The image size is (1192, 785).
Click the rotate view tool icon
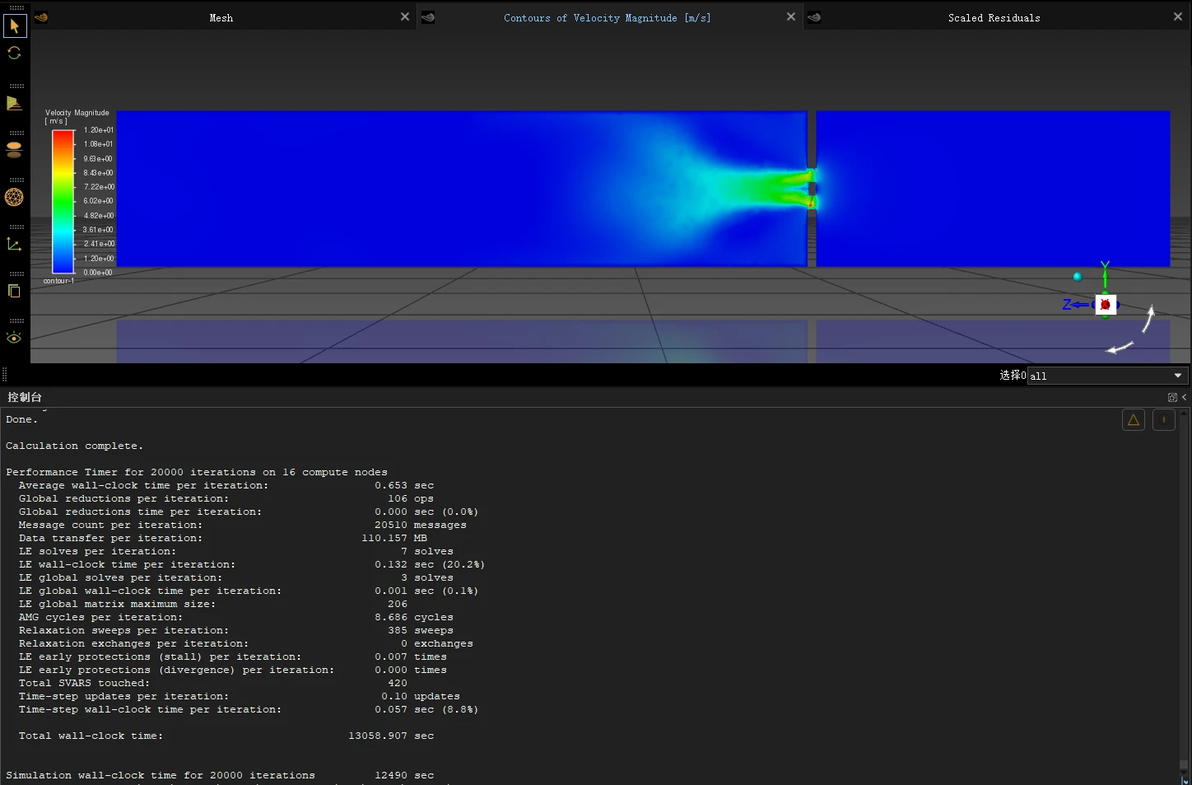14,53
